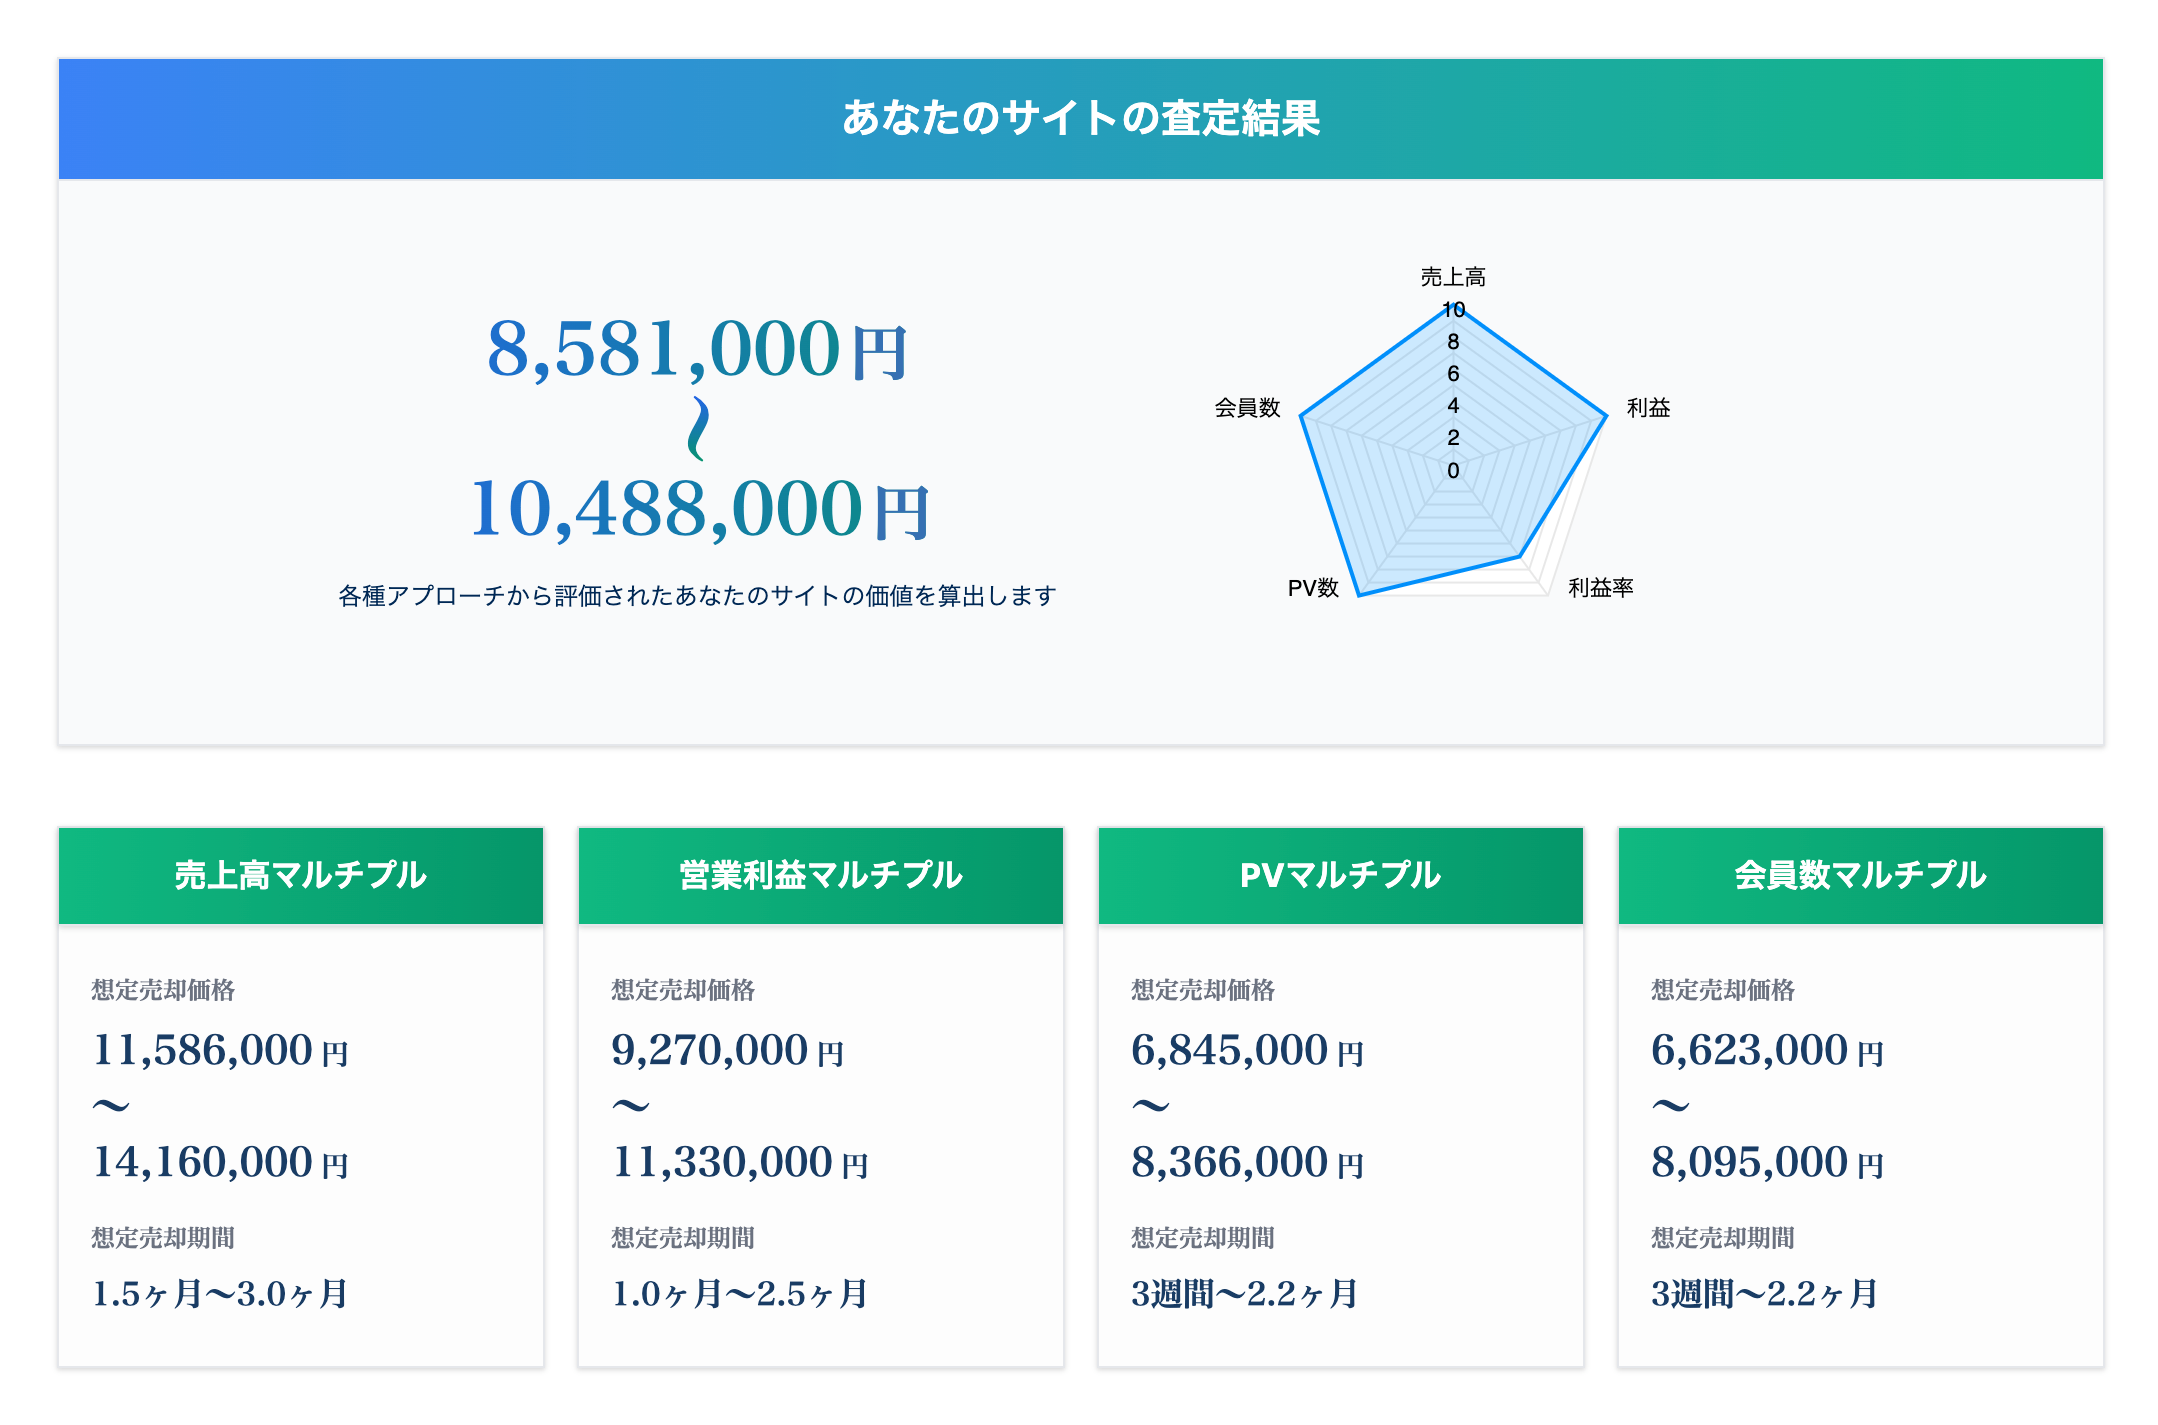Click the PV数 axis label on radar chart
The width and height of the screenshot is (2158, 1425).
click(x=1312, y=588)
